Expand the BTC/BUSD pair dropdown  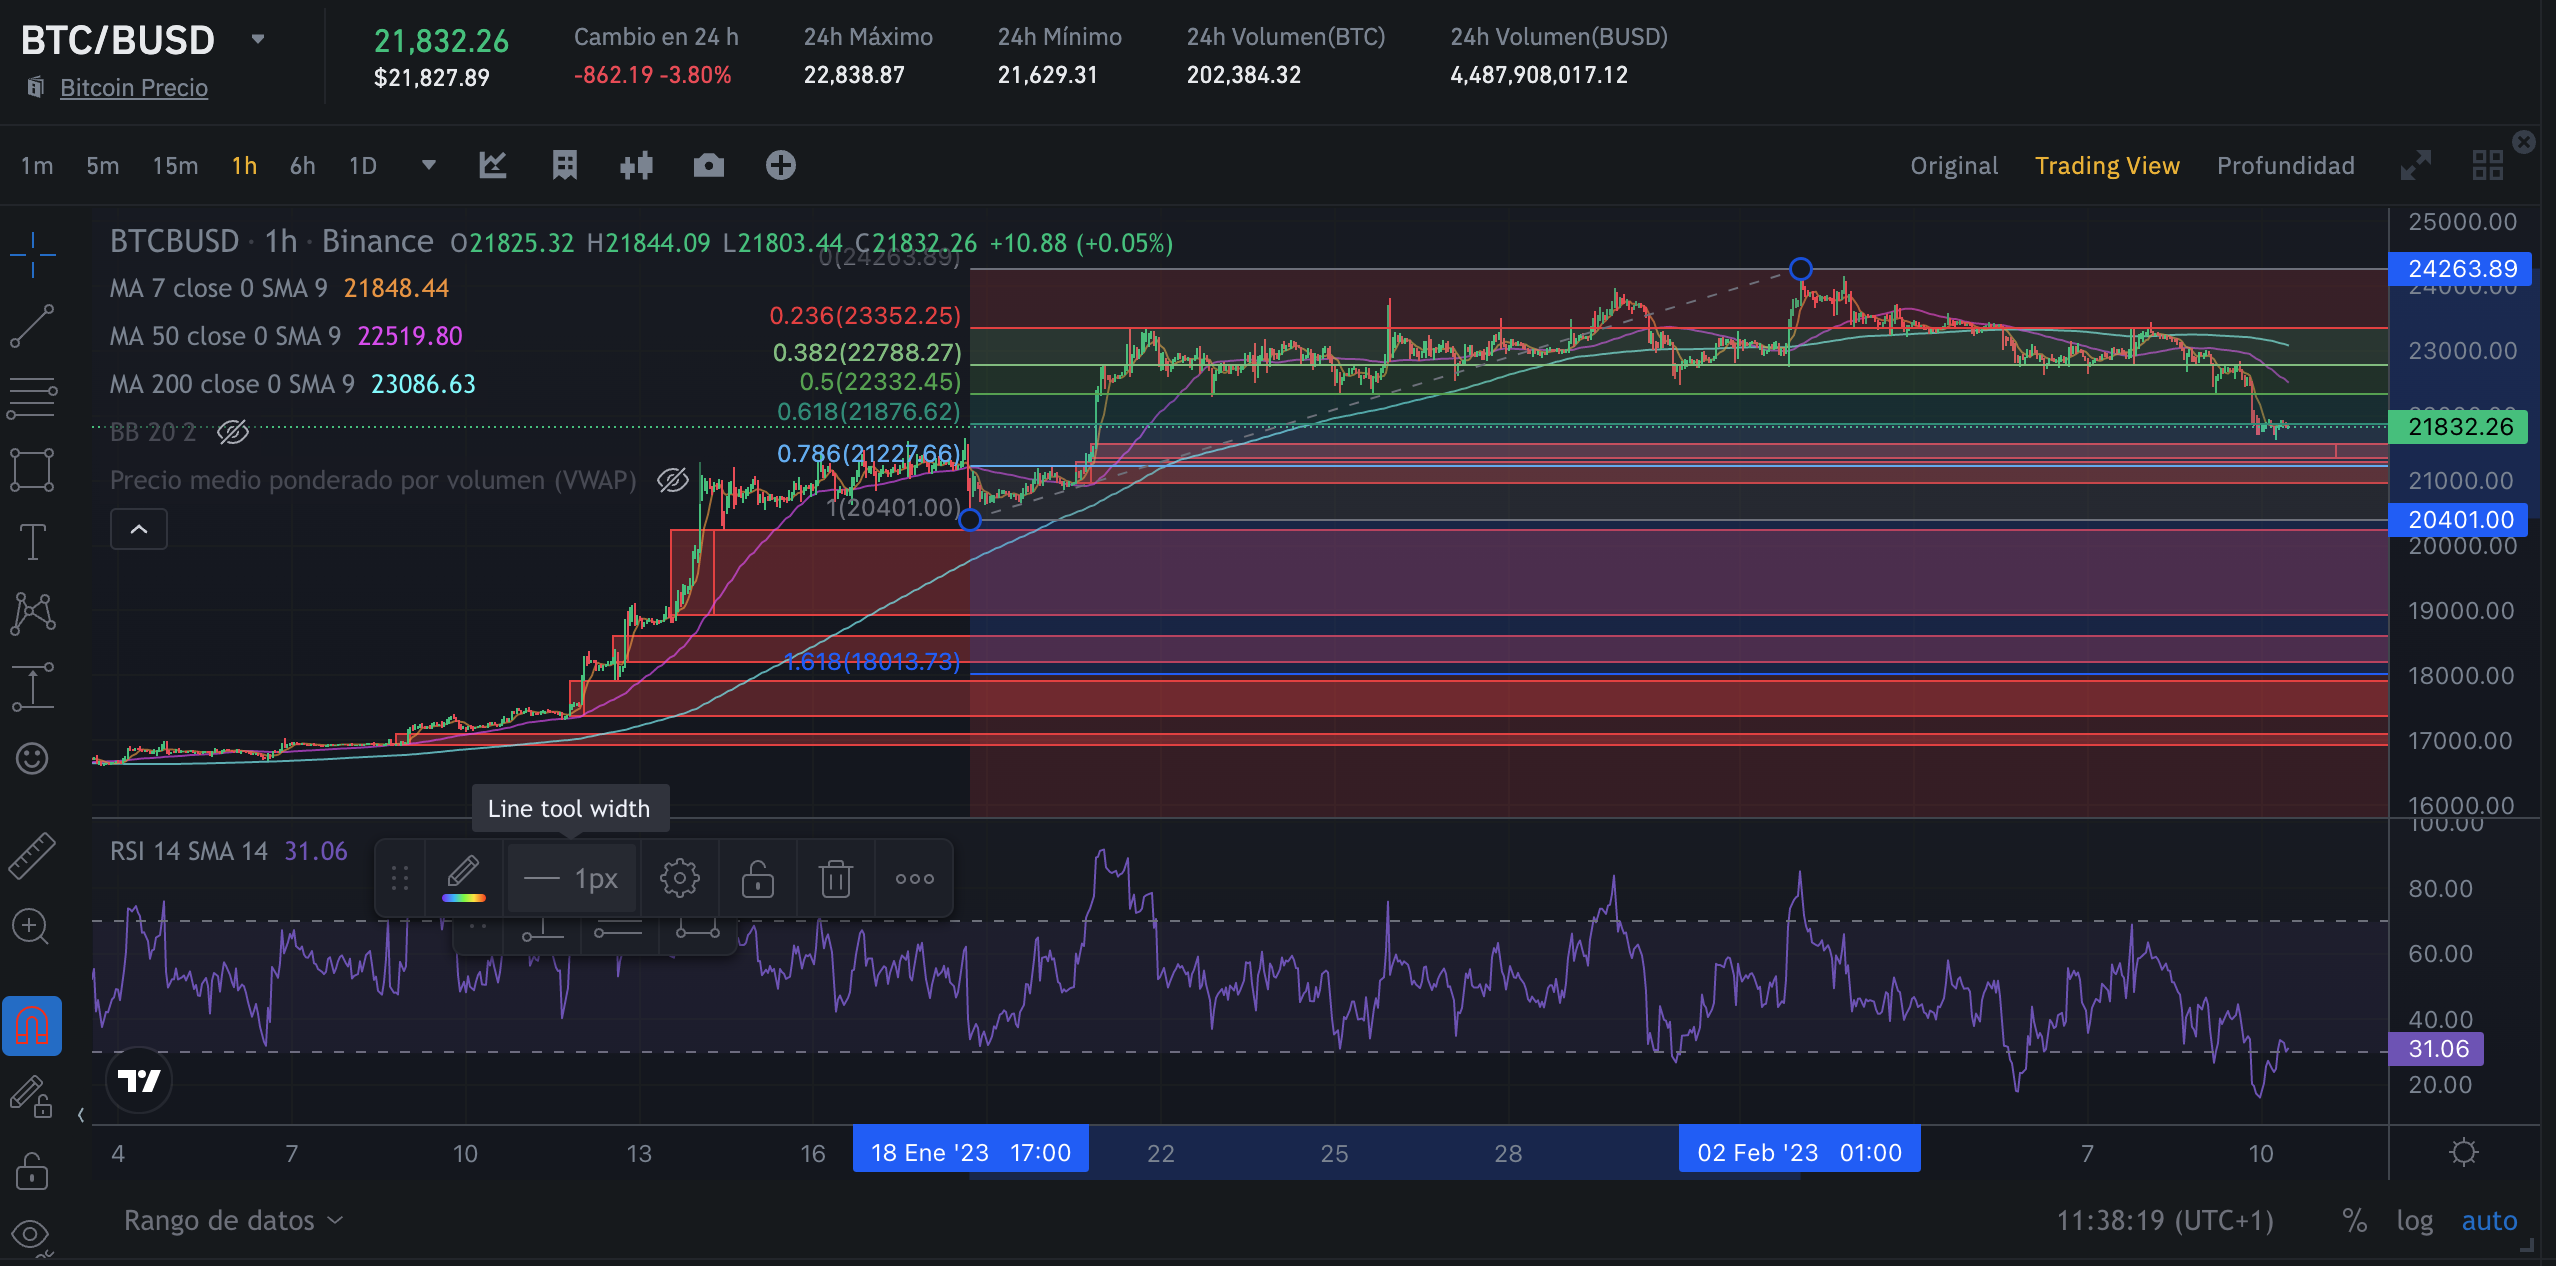tap(258, 39)
